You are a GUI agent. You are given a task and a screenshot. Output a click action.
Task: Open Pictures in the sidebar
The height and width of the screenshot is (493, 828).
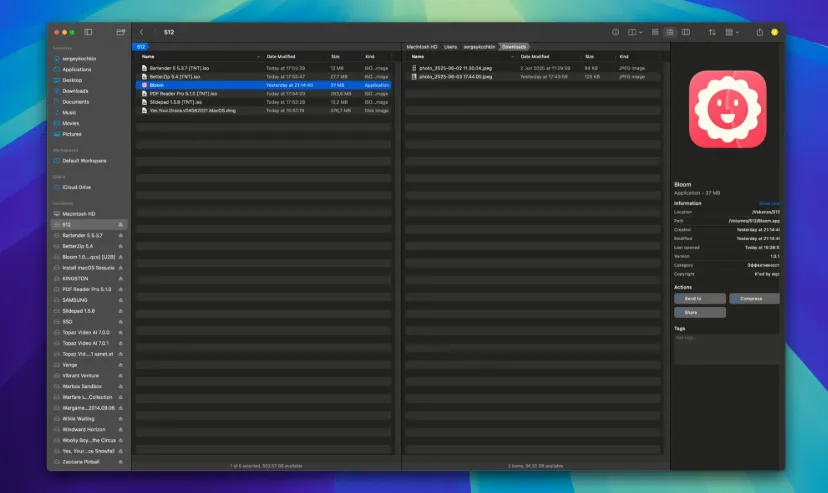pyautogui.click(x=72, y=134)
